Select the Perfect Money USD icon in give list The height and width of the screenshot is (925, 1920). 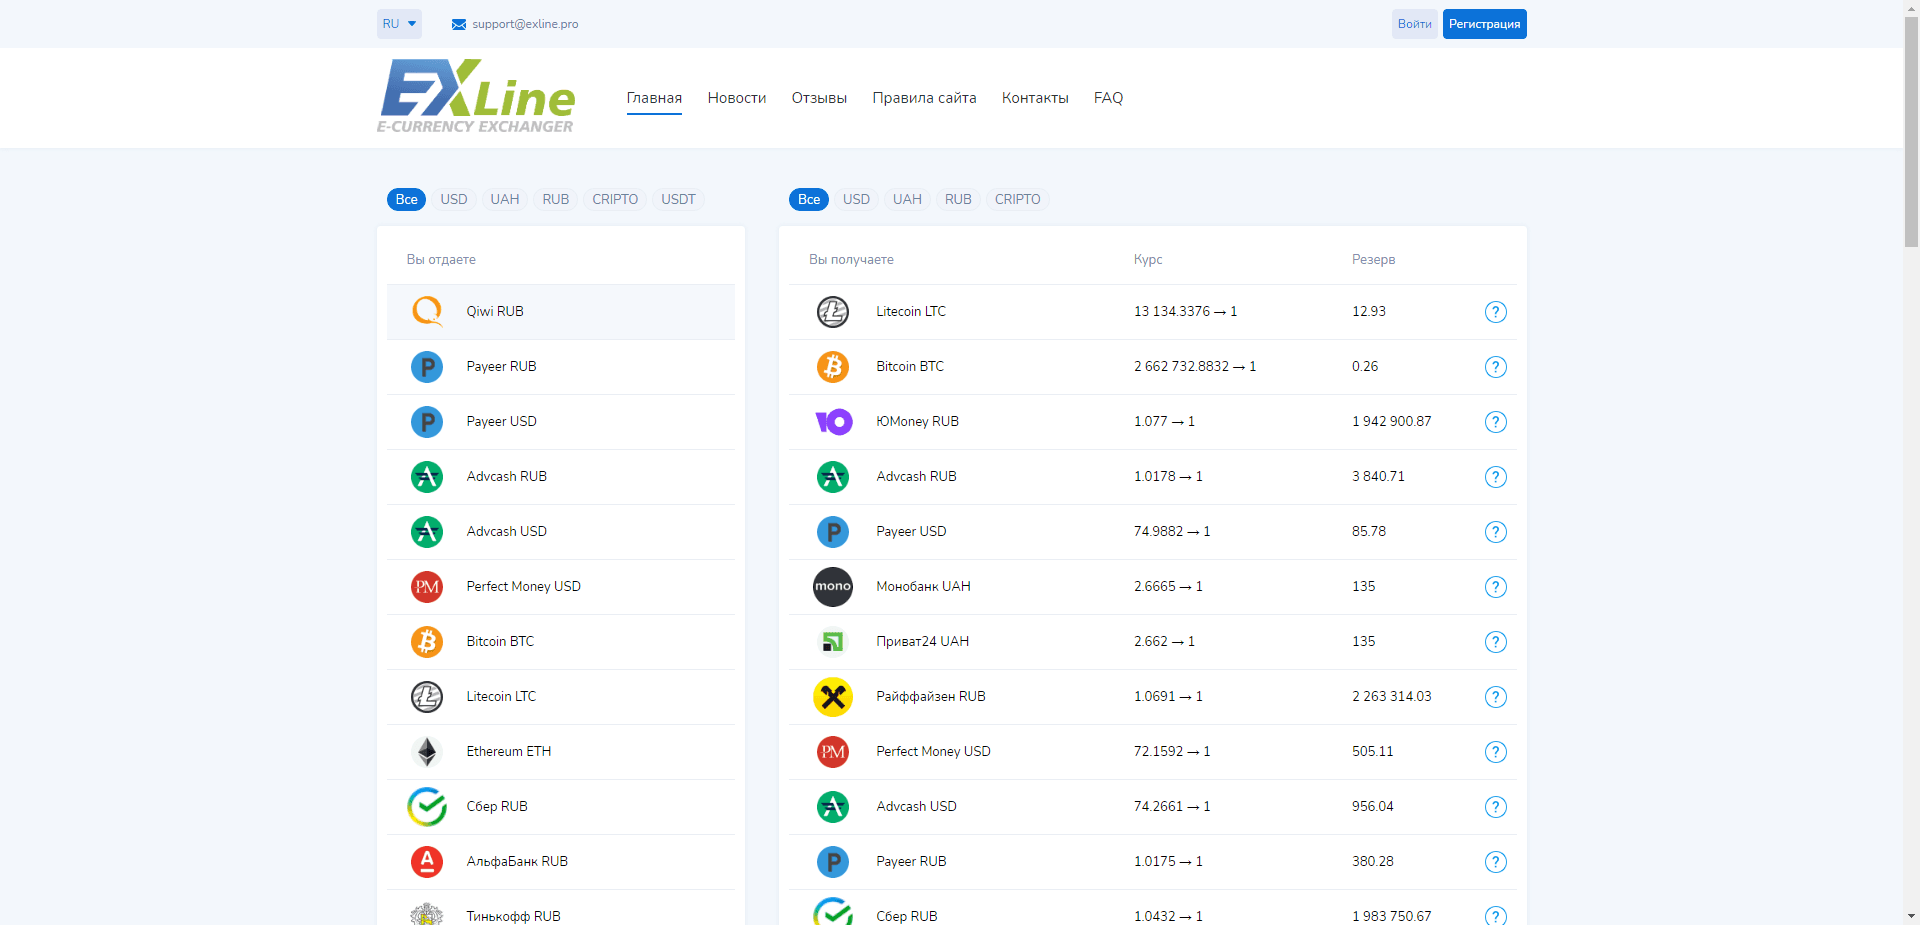point(427,587)
